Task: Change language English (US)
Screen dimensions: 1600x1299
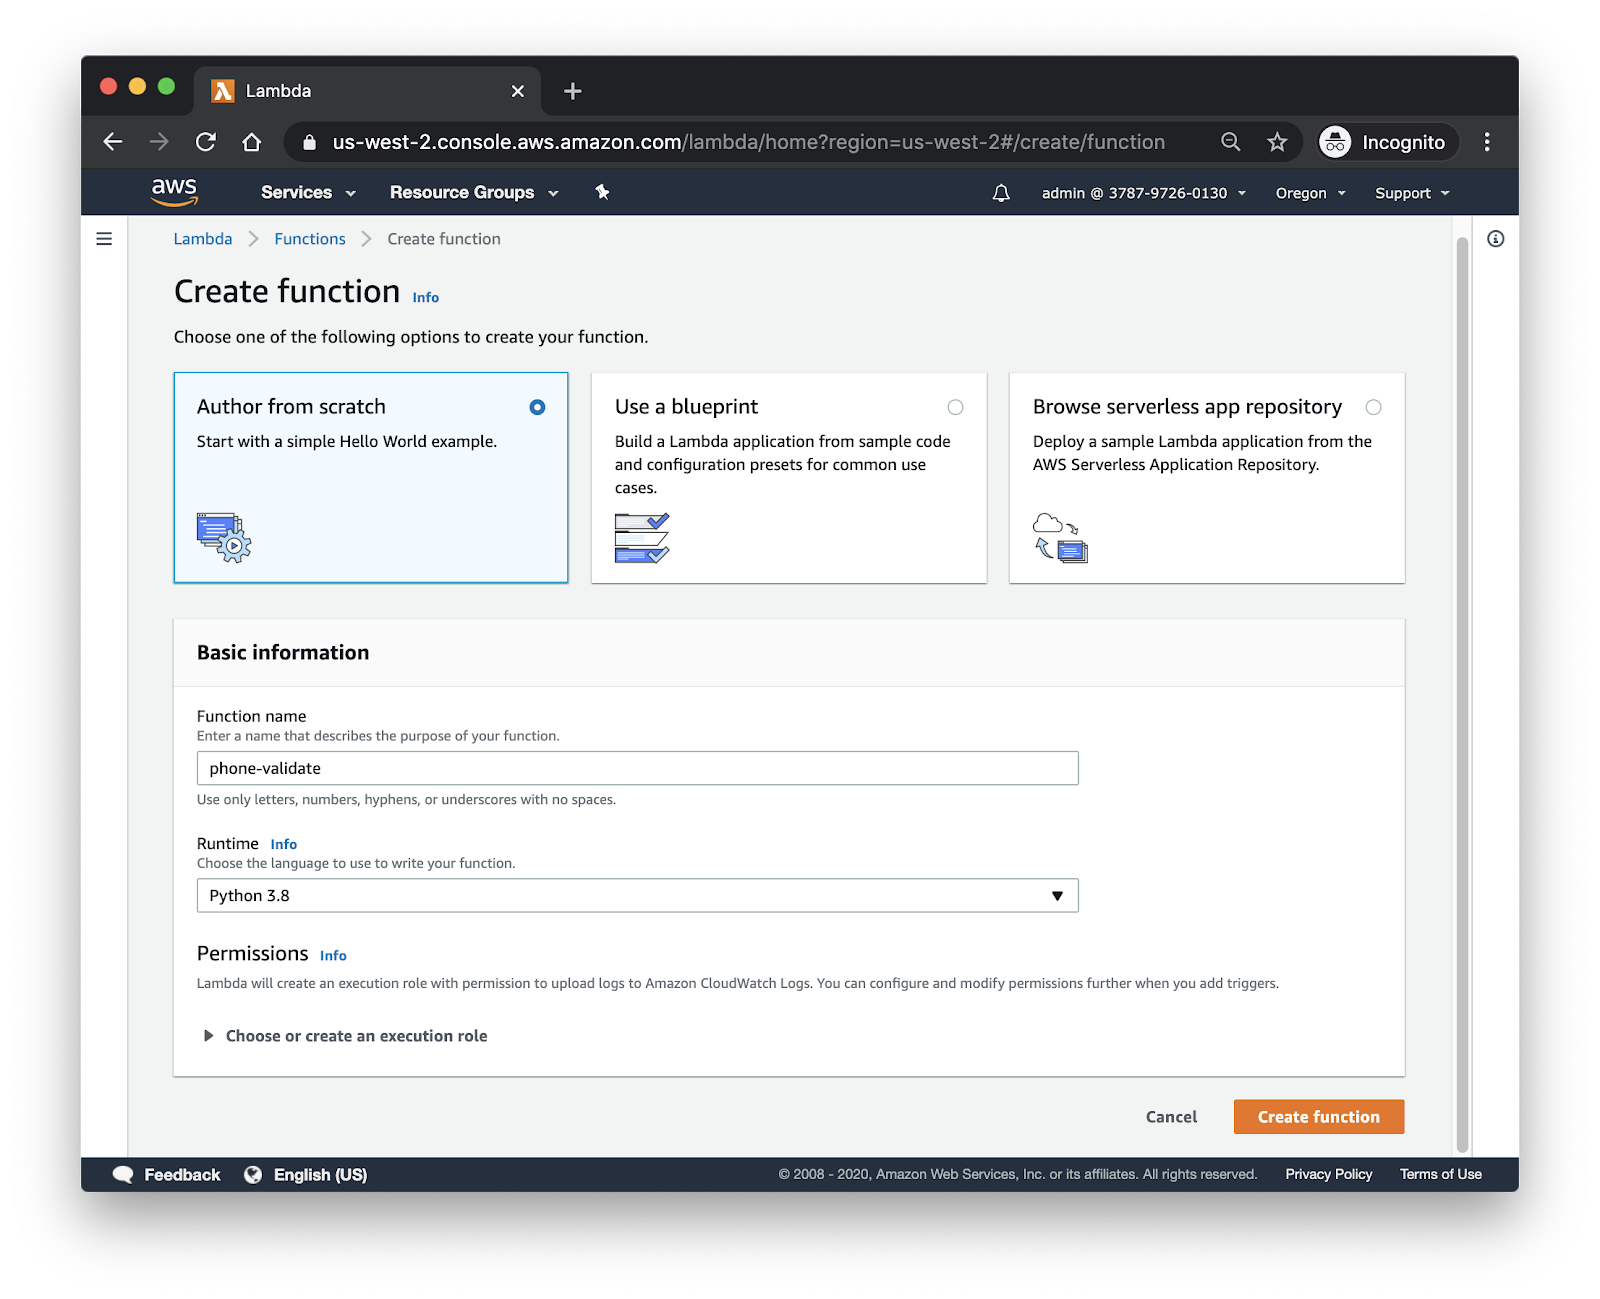Action: pos(320,1174)
